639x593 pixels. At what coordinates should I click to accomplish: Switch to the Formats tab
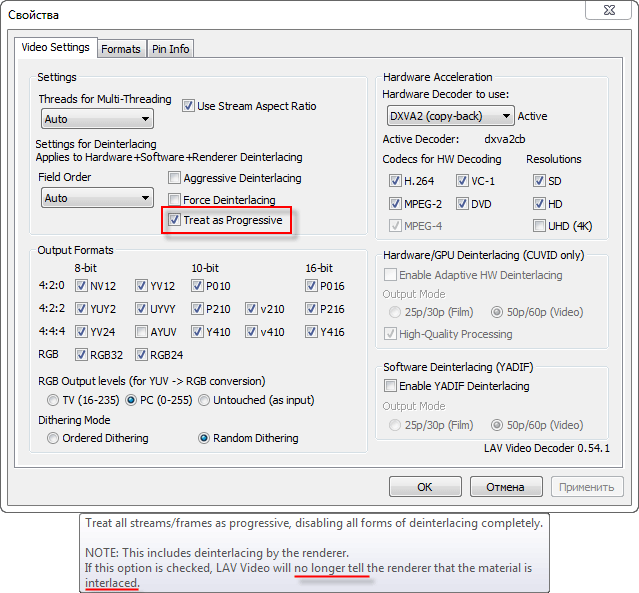coord(121,49)
